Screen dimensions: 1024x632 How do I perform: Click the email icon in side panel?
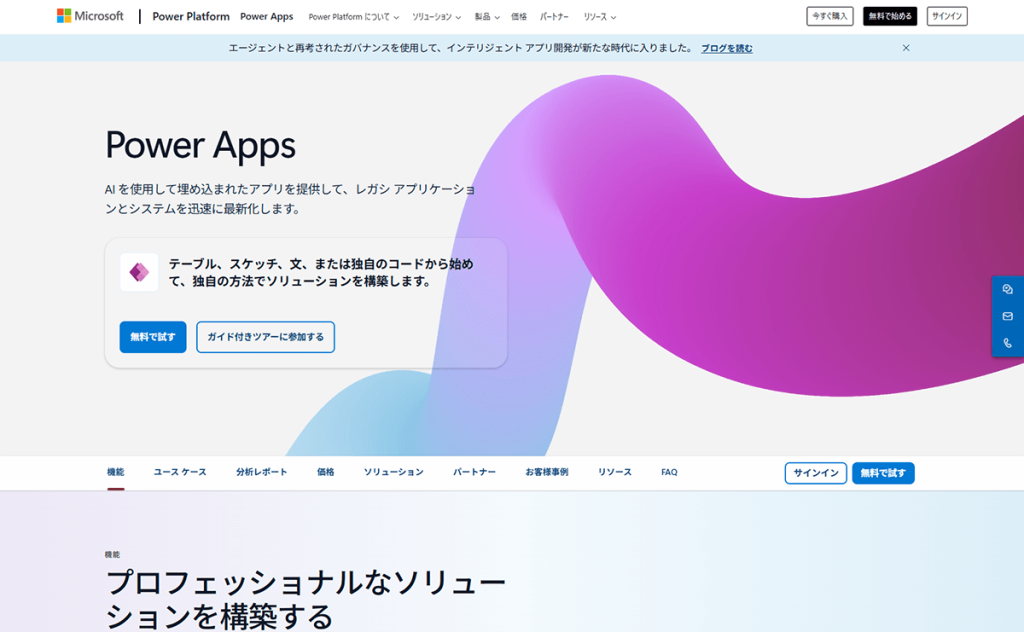[x=1008, y=316]
